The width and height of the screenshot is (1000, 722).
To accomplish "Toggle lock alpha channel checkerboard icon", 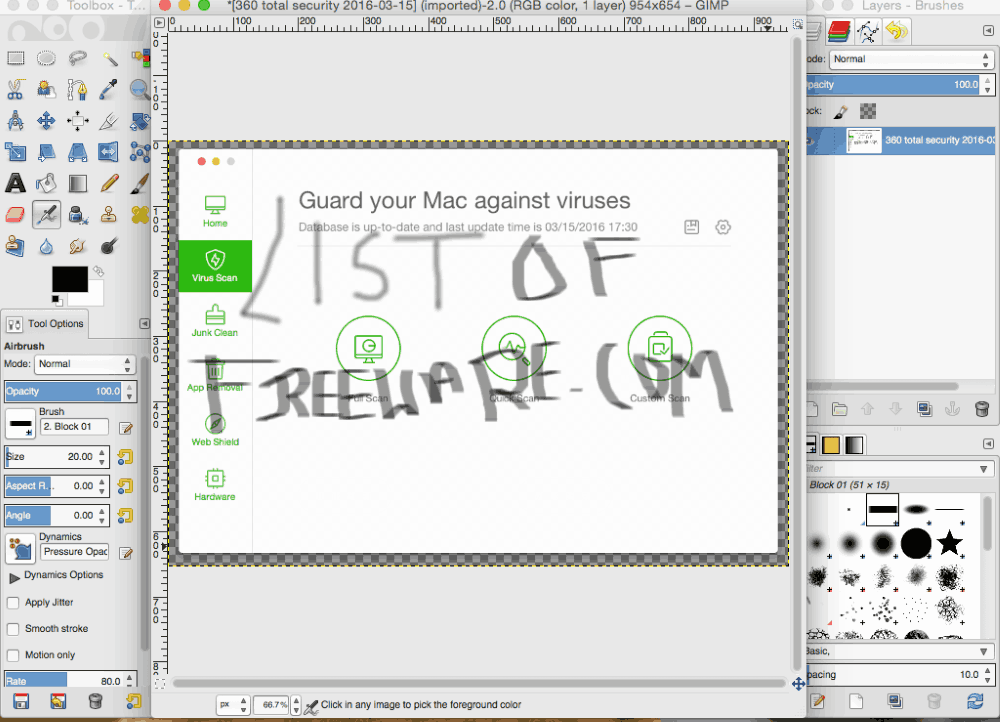I will 868,112.
